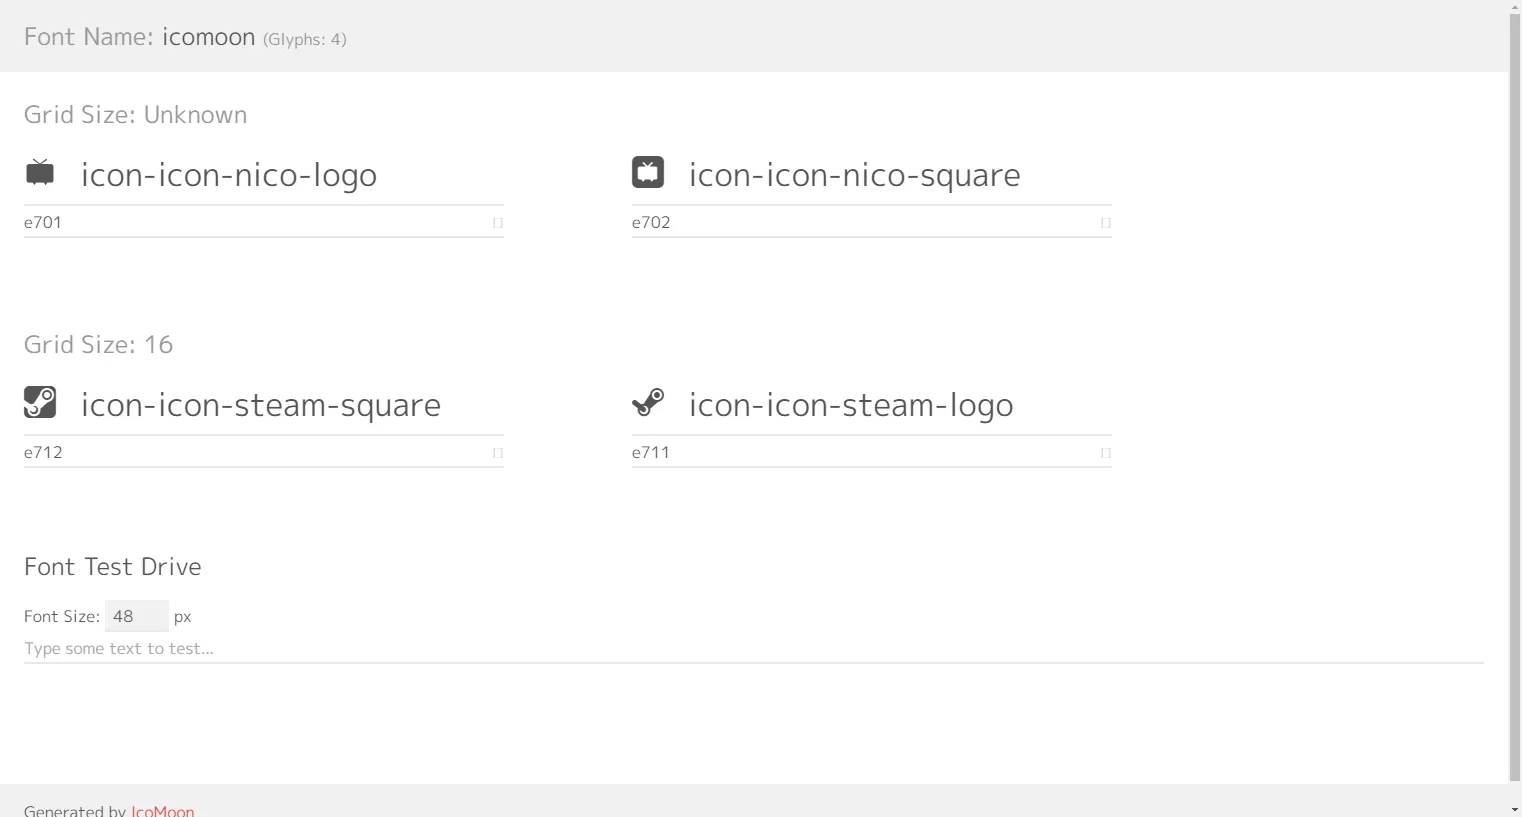Click the '(Glyphs: 4)' count text
Screen dimensions: 1522x817
point(305,39)
